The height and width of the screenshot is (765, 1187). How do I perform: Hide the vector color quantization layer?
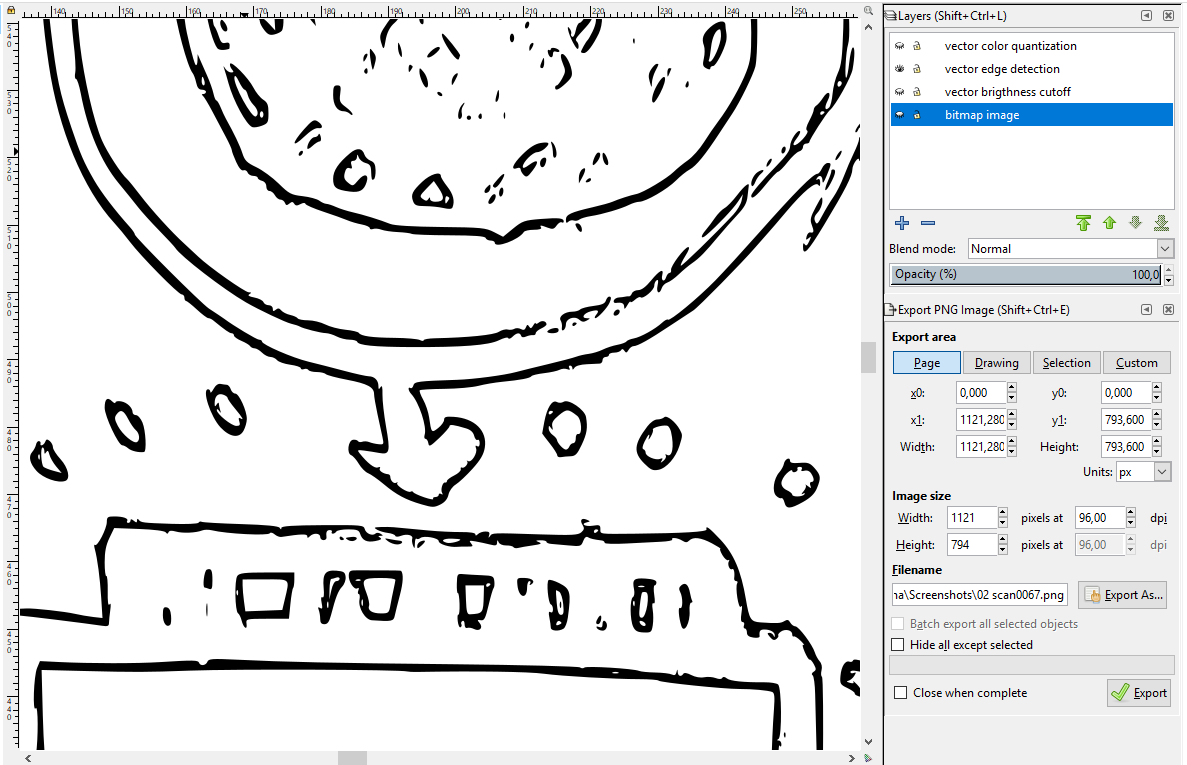[897, 45]
